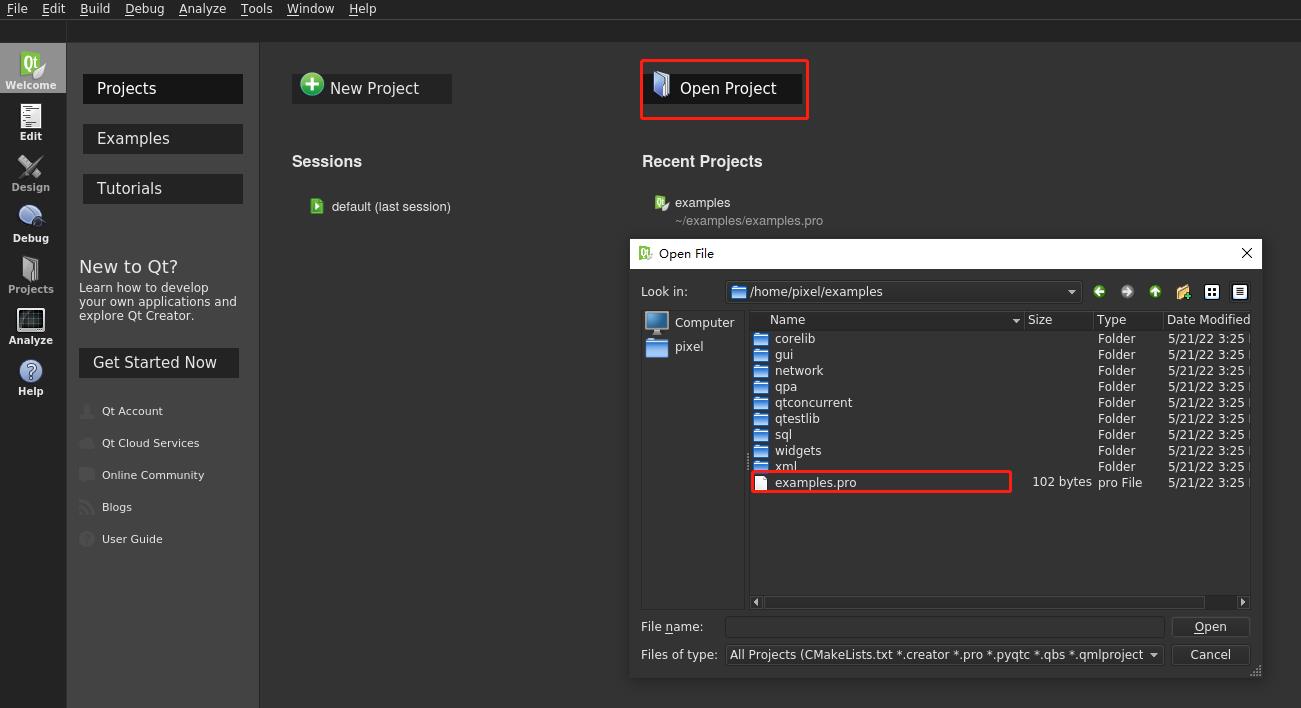Select the Tutorials tab on Welcome page
1301x708 pixels.
163,188
